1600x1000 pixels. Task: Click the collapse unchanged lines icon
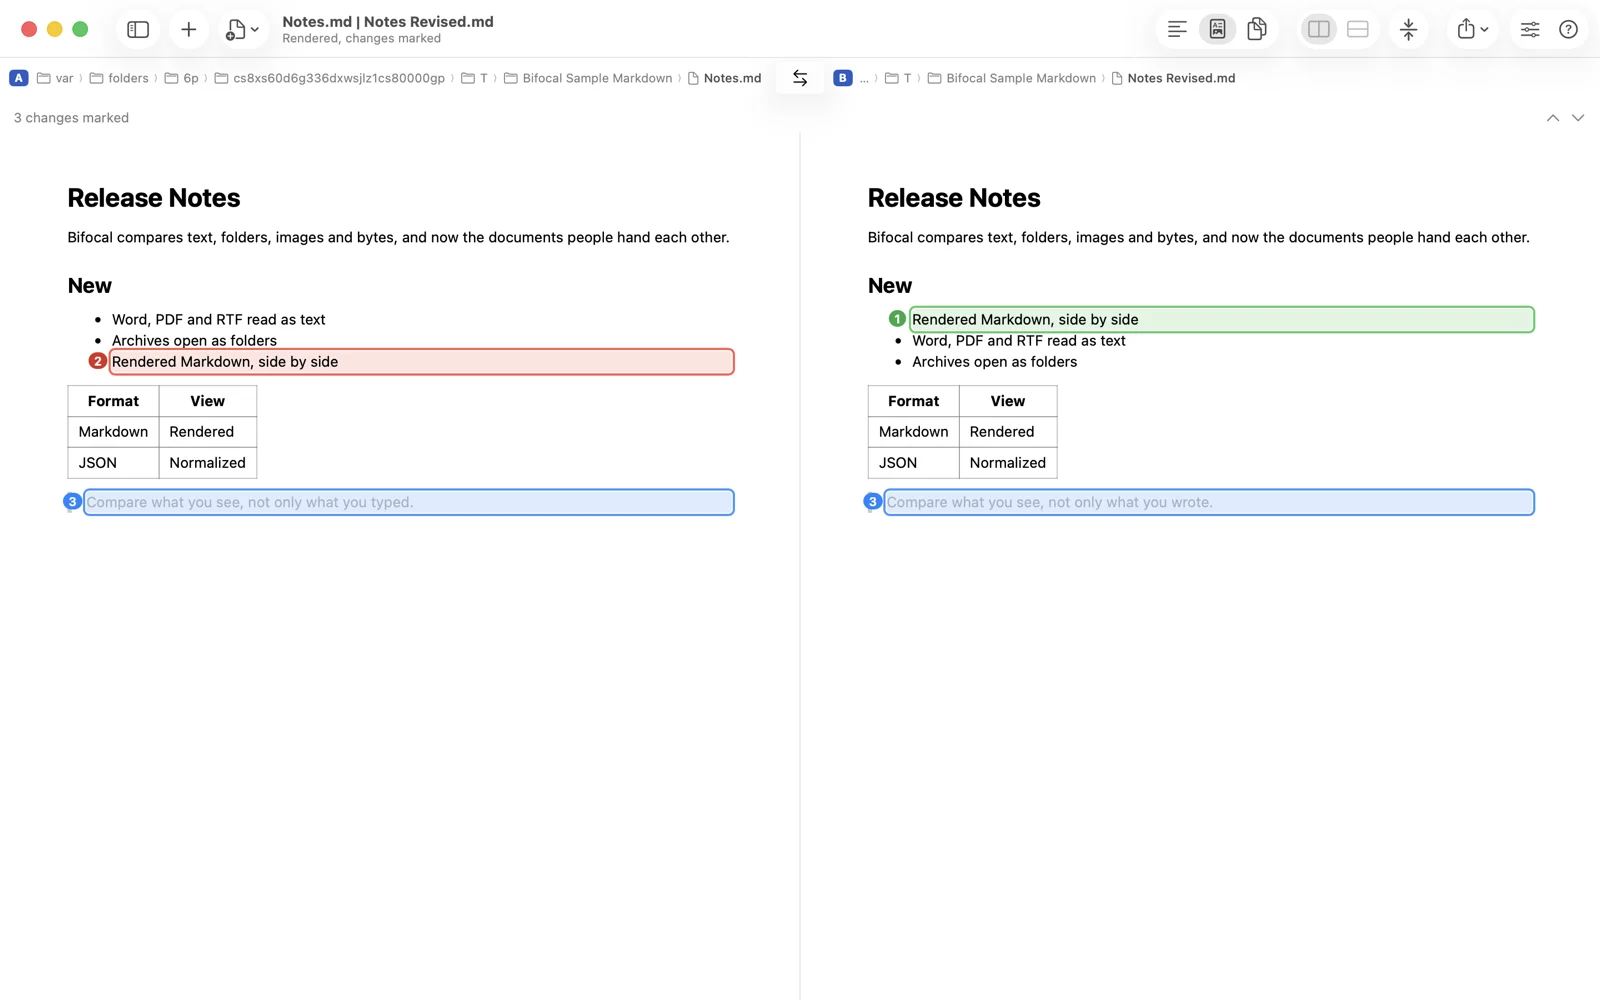1409,29
